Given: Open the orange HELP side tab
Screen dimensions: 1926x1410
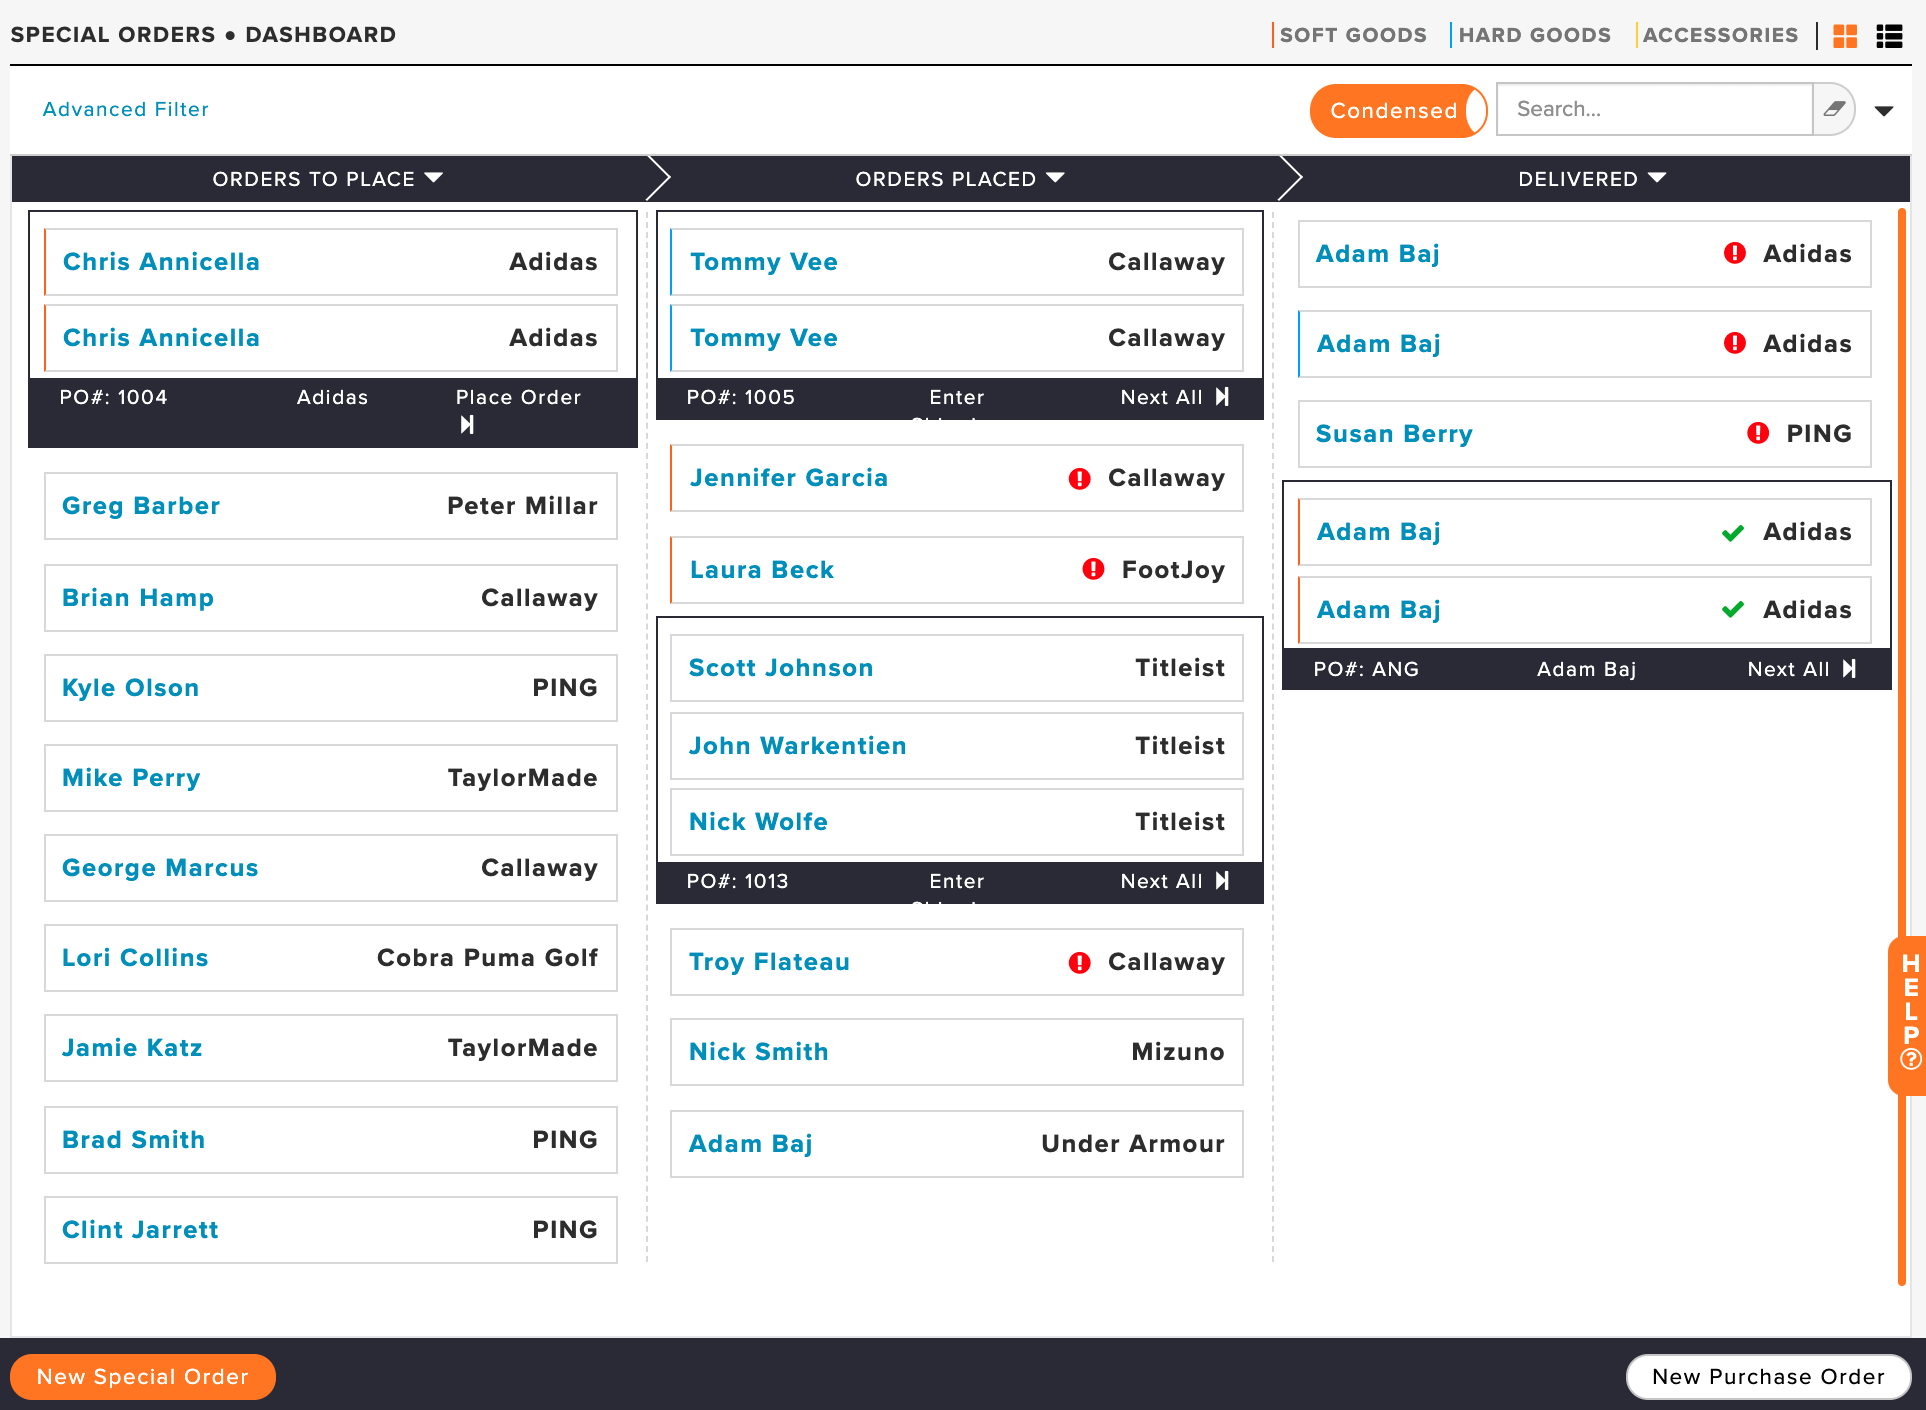Looking at the screenshot, I should 1909,1014.
